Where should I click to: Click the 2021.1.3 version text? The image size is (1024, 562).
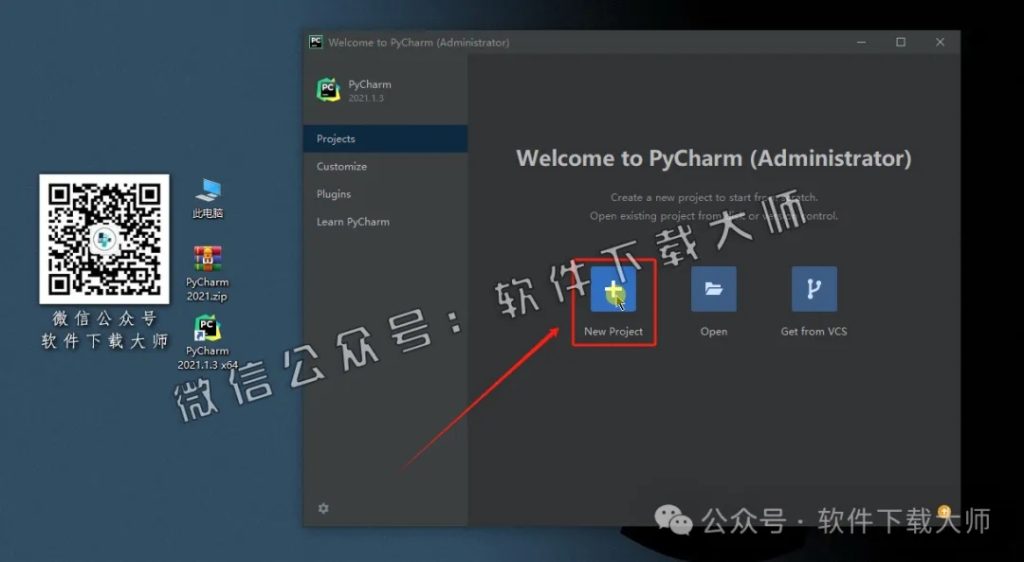pyautogui.click(x=366, y=99)
